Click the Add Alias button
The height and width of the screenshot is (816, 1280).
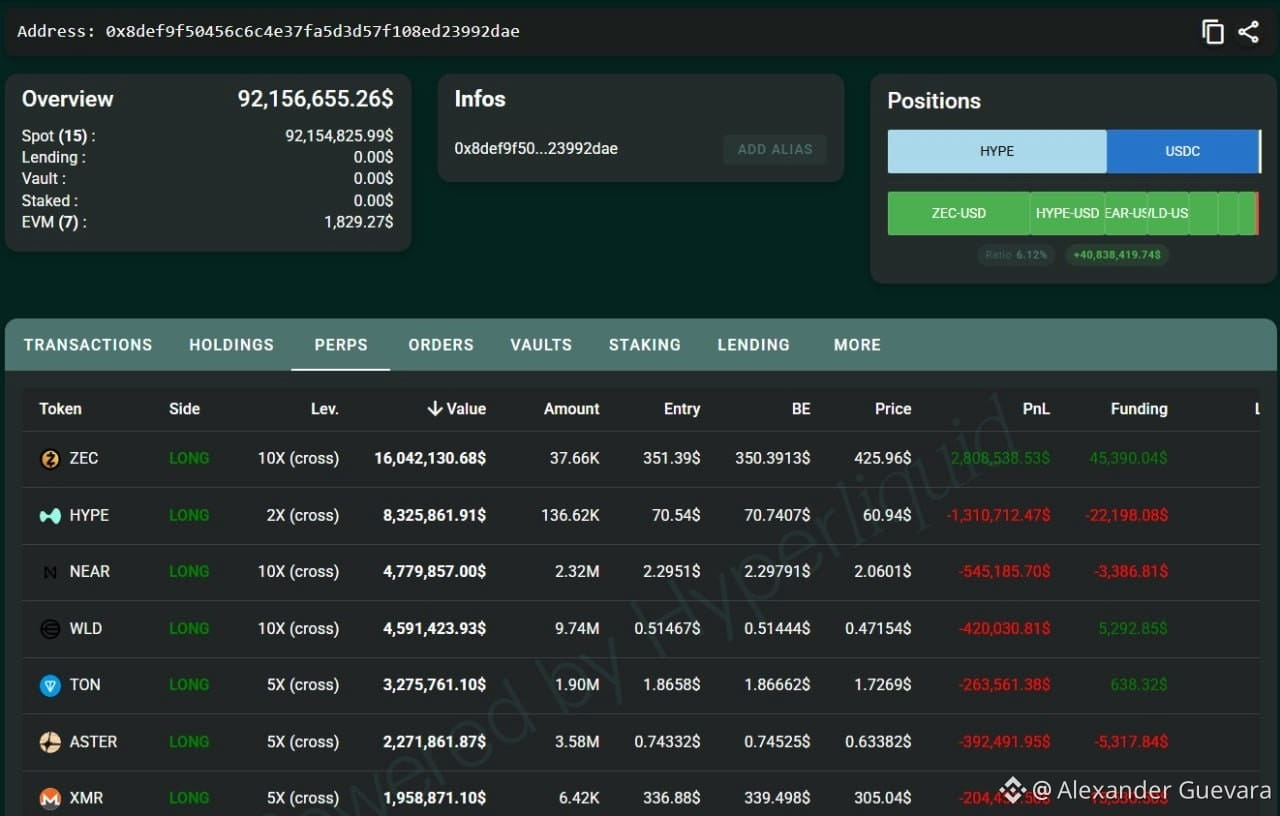(x=775, y=149)
